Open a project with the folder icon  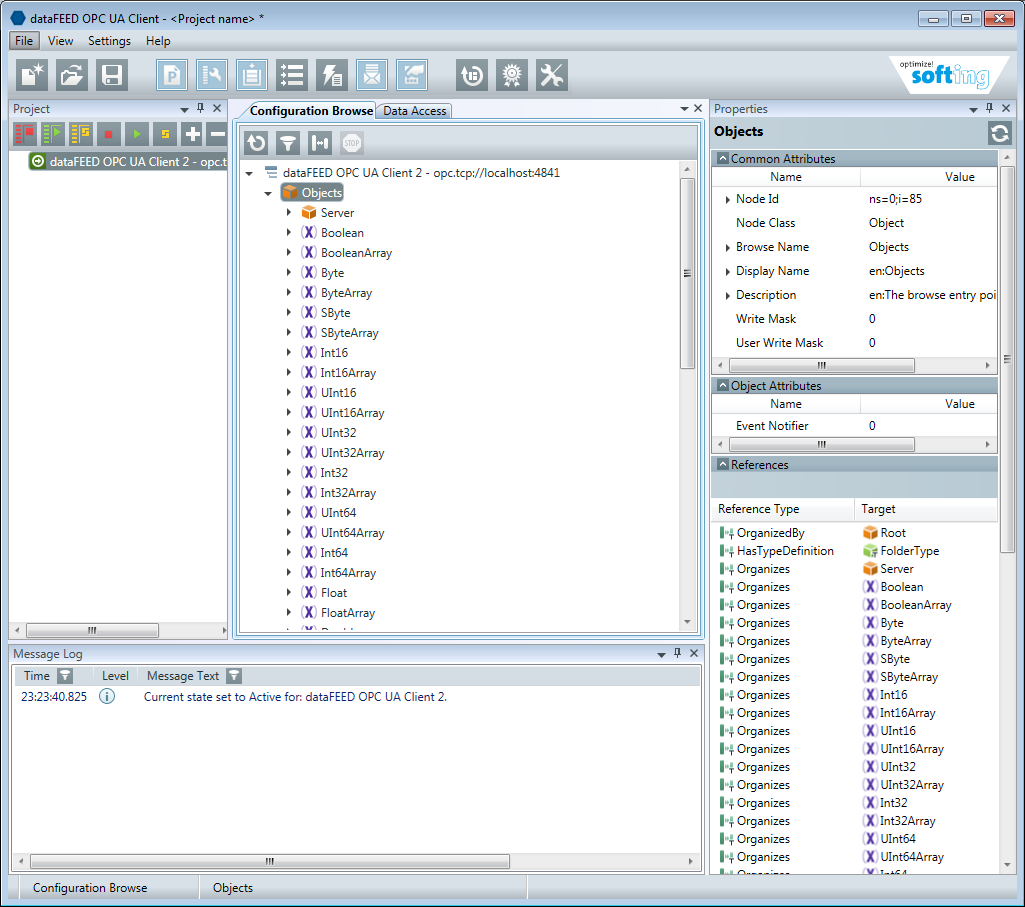pos(72,75)
